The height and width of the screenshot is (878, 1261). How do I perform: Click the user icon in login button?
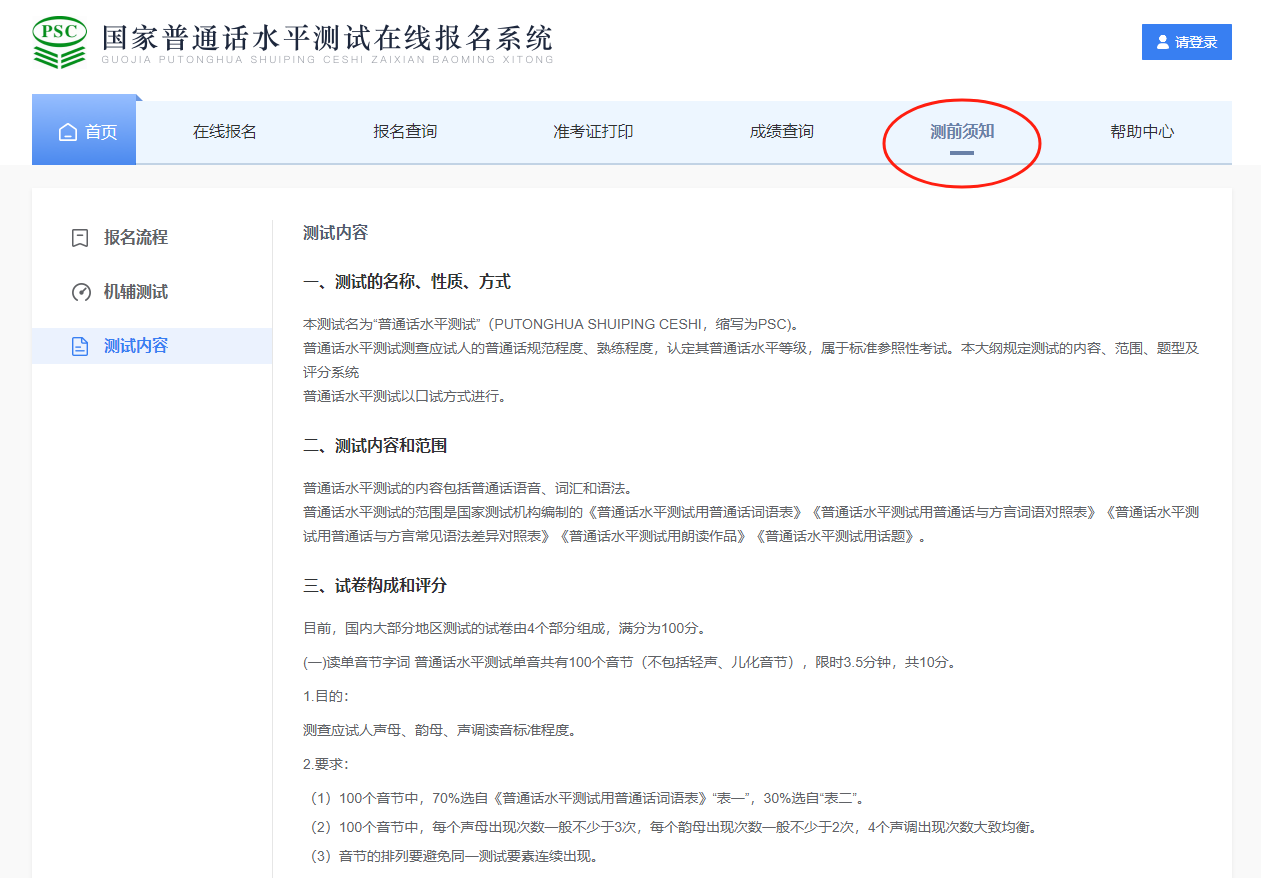(1162, 42)
